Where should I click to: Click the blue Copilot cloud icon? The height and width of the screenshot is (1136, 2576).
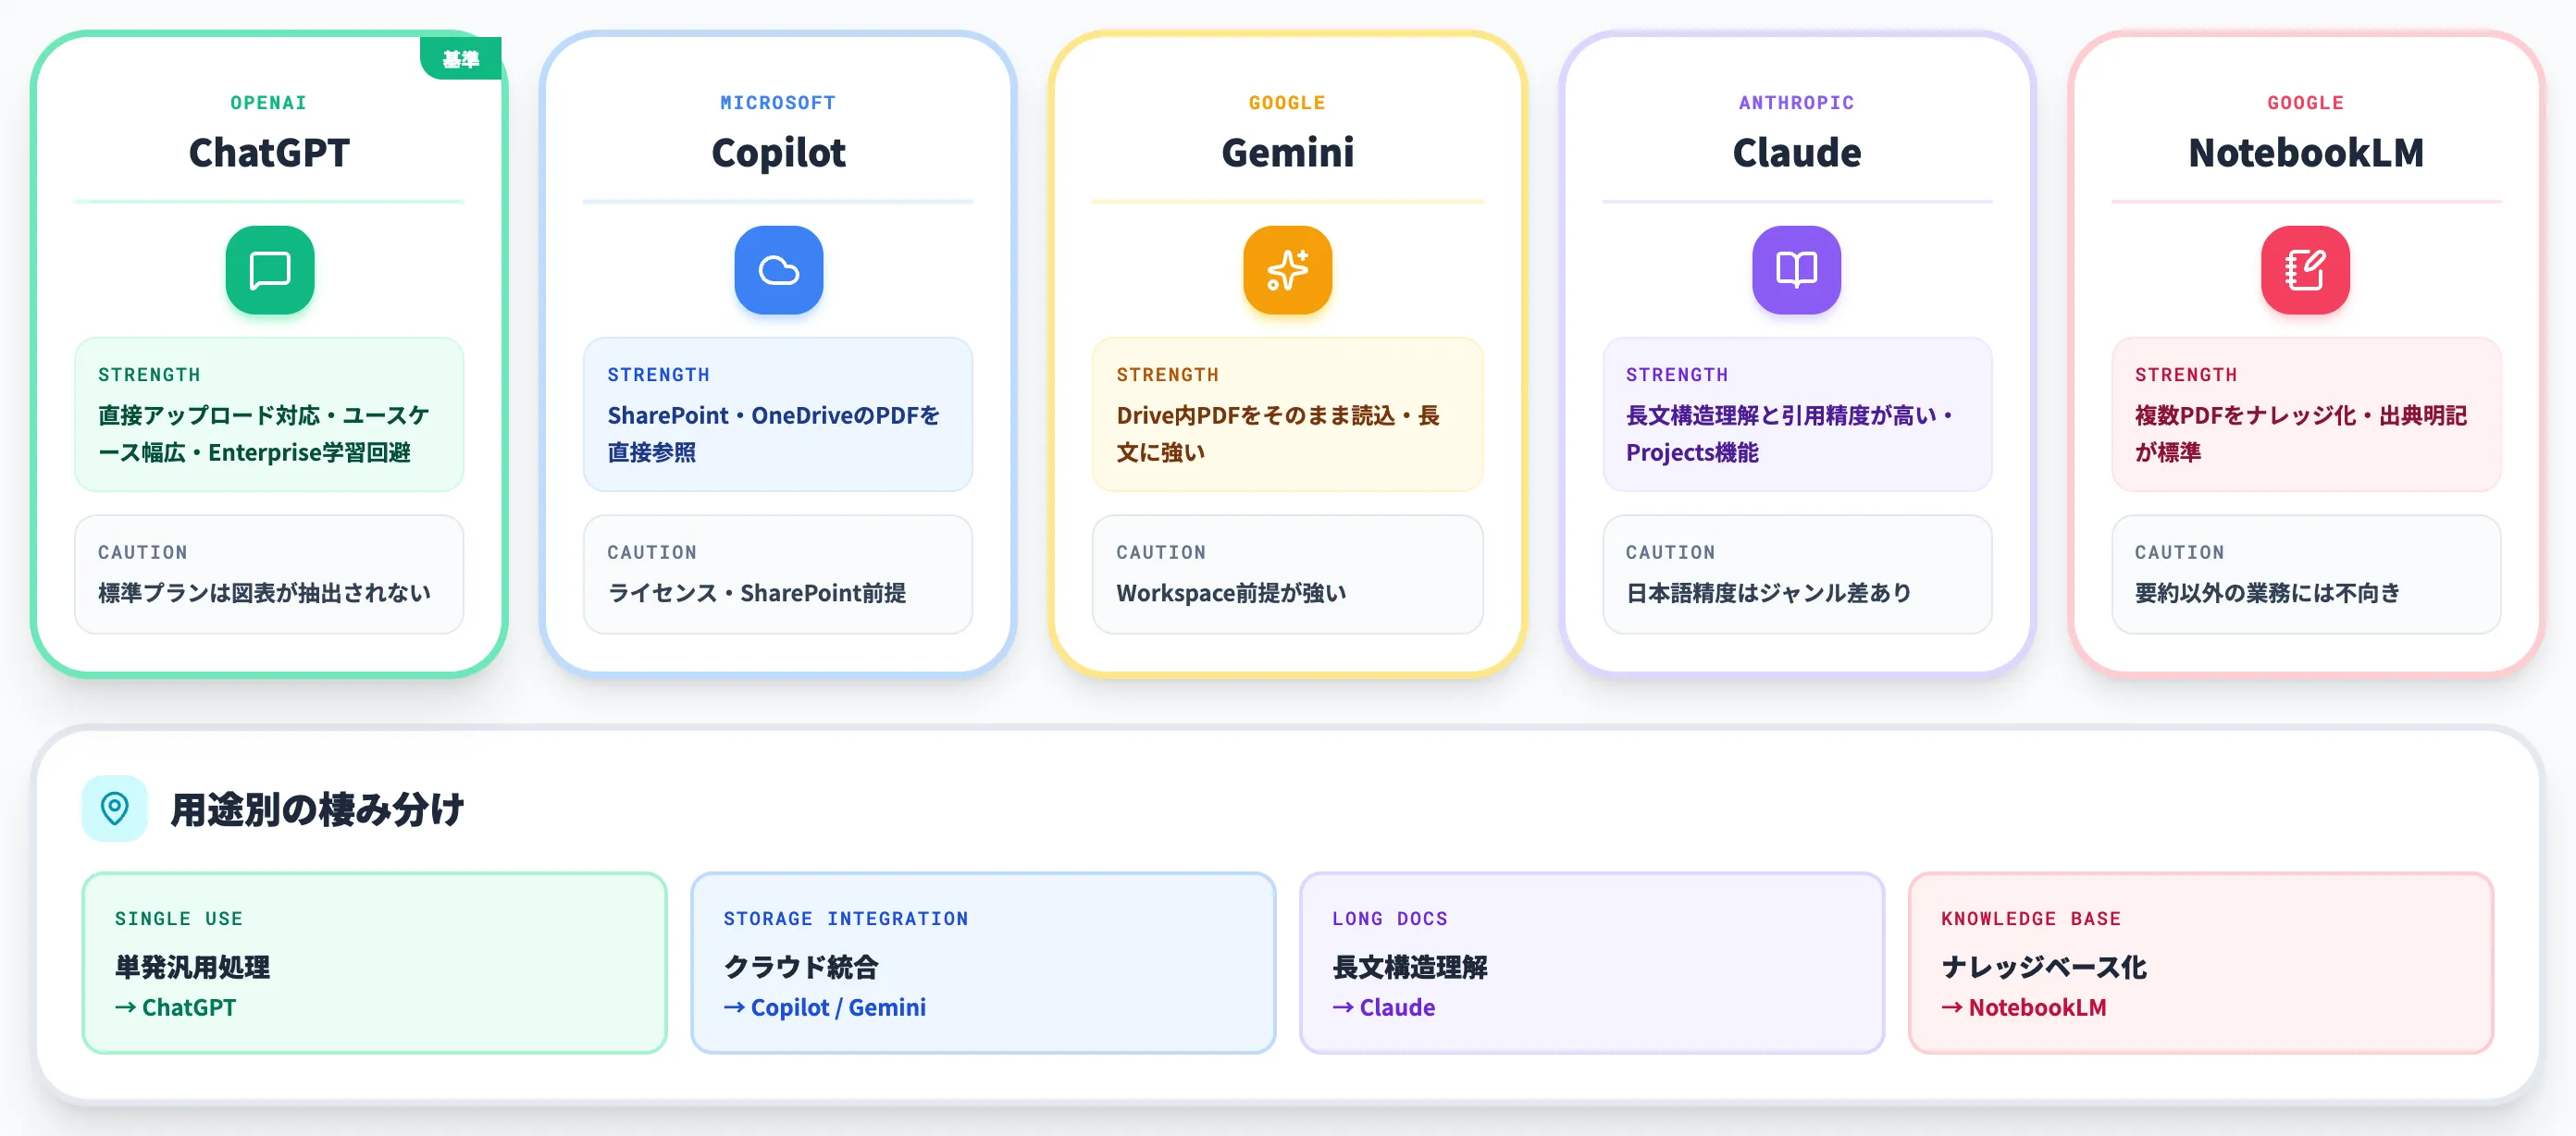[x=778, y=270]
